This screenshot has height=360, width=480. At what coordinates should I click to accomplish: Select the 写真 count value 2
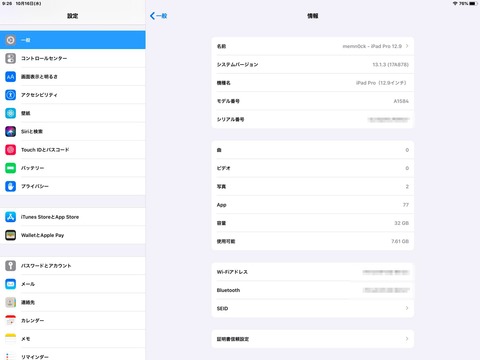tap(407, 186)
